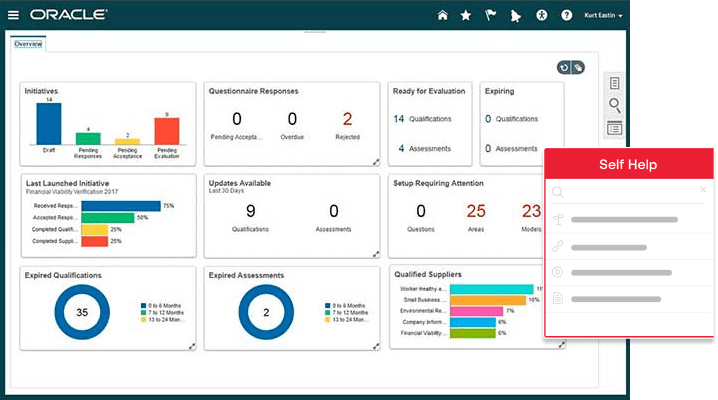Open the hamburger navigator menu

click(x=13, y=15)
